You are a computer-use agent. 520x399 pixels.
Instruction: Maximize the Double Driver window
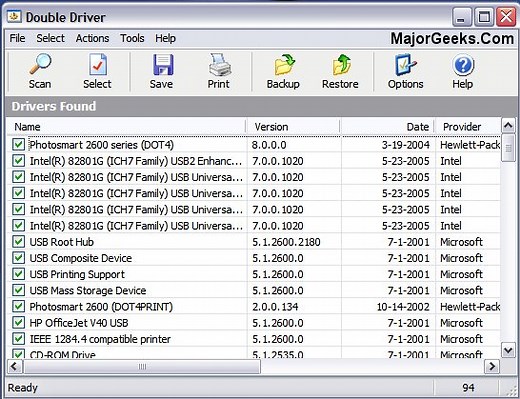(x=484, y=17)
